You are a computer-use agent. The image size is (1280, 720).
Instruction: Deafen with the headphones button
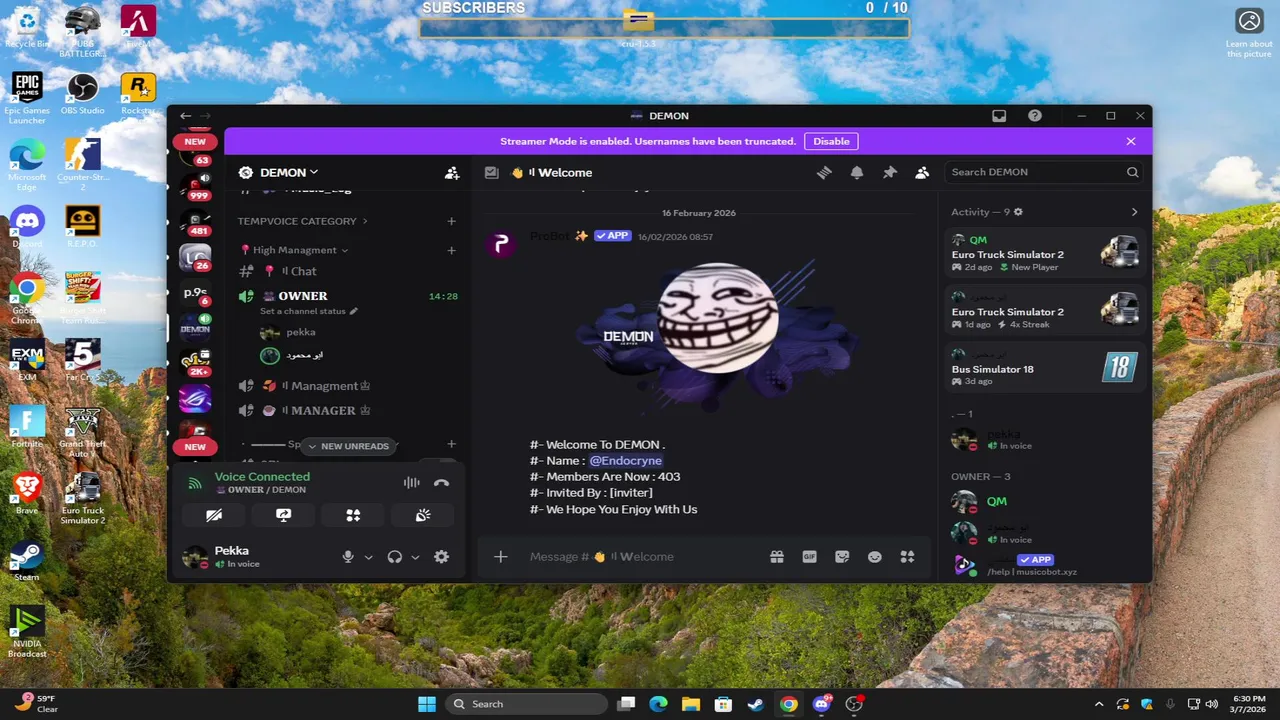[395, 557]
